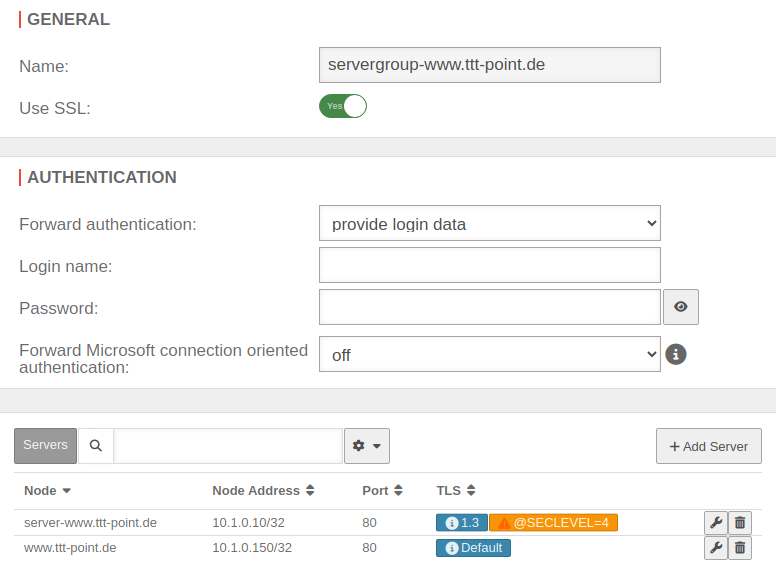Sort the table by Port column
This screenshot has width=776, height=579.
point(380,491)
